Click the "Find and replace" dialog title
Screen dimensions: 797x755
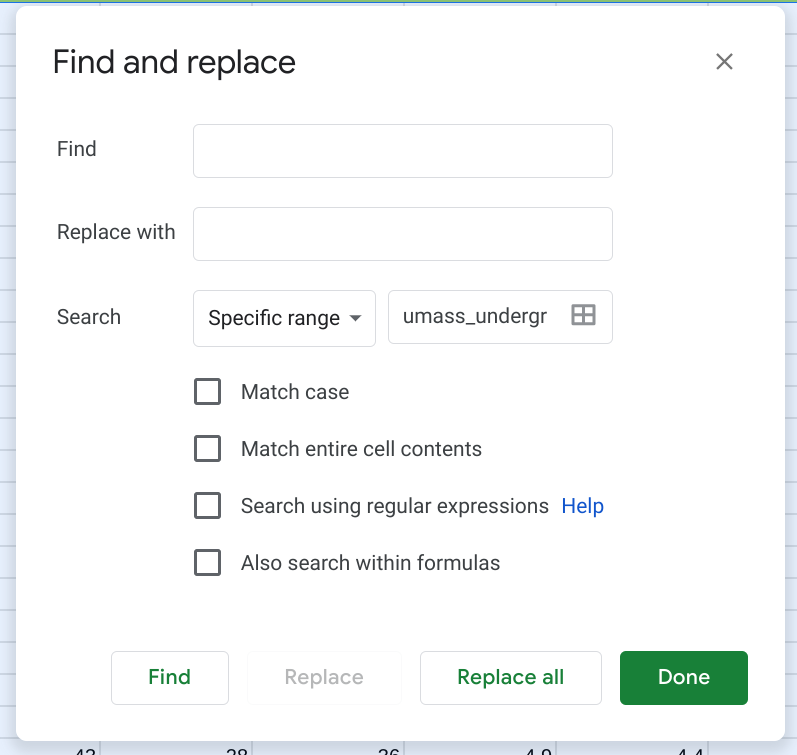[174, 62]
